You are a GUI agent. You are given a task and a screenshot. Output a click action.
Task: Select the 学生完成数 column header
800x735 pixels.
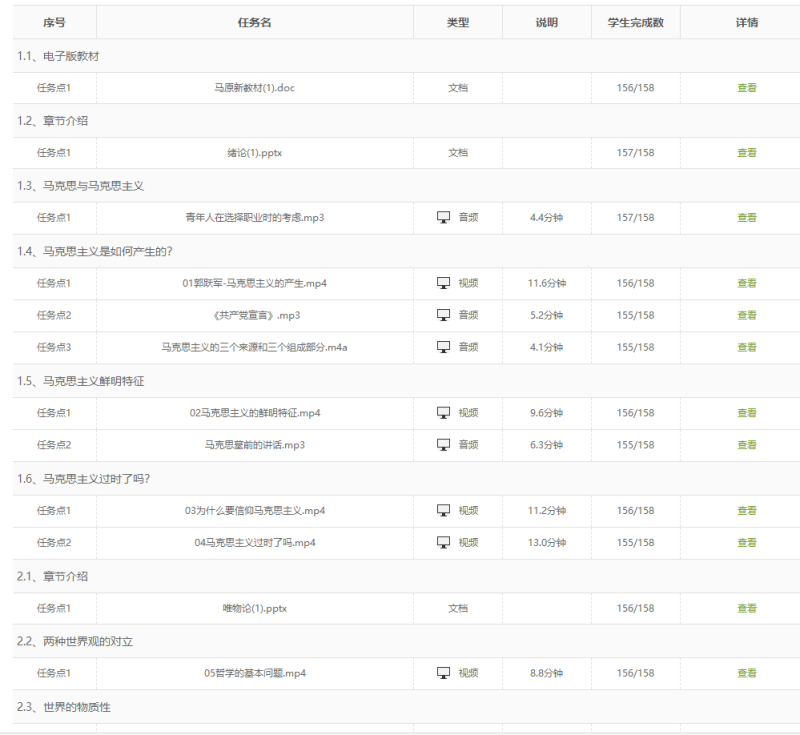(x=635, y=22)
